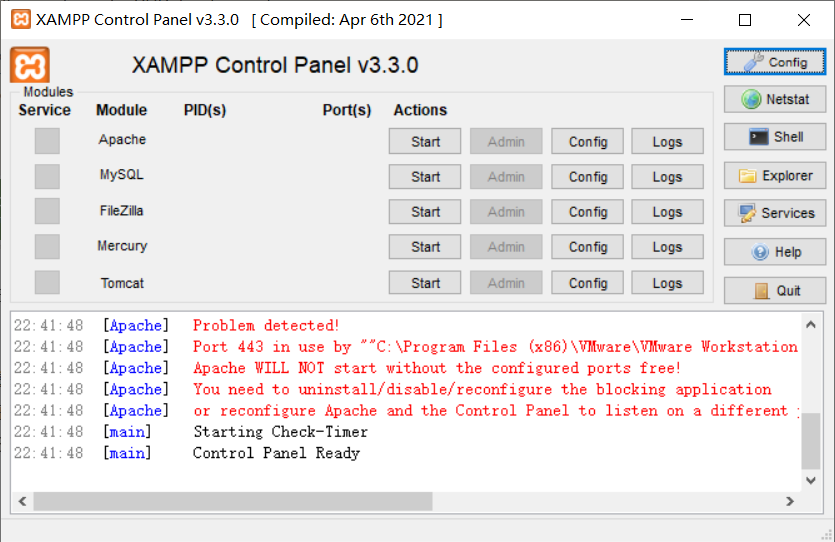The image size is (835, 542).
Task: Open the Help button
Action: (775, 252)
